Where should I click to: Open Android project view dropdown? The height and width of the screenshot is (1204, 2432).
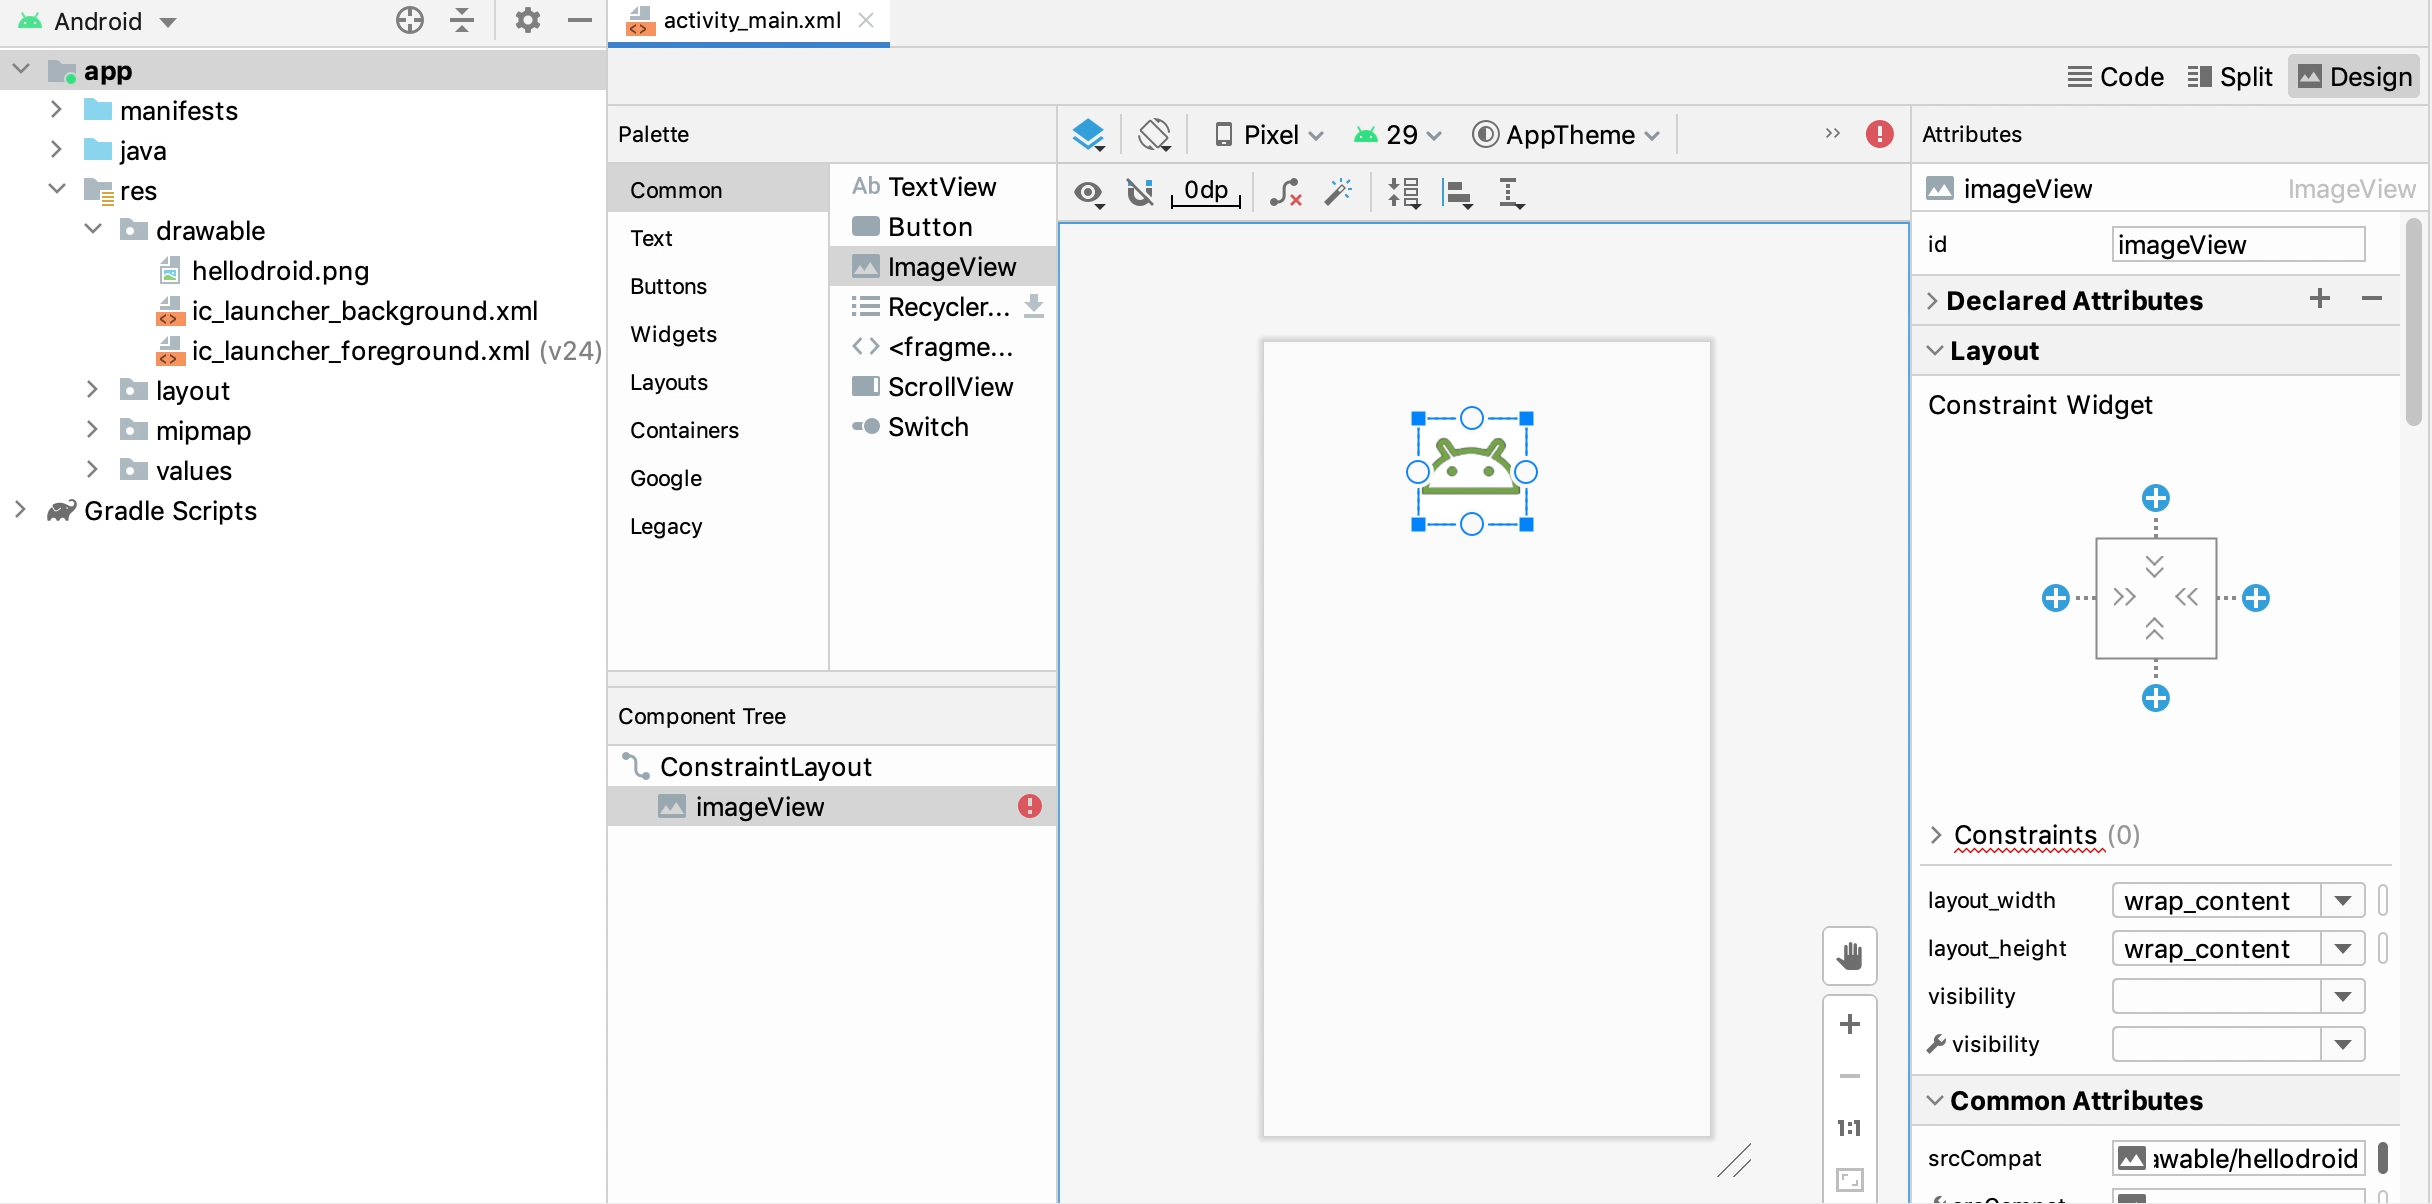pyautogui.click(x=98, y=21)
